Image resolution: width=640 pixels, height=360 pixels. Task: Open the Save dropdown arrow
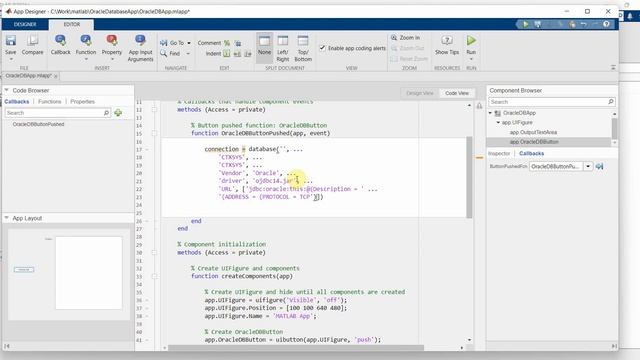[x=11, y=59]
